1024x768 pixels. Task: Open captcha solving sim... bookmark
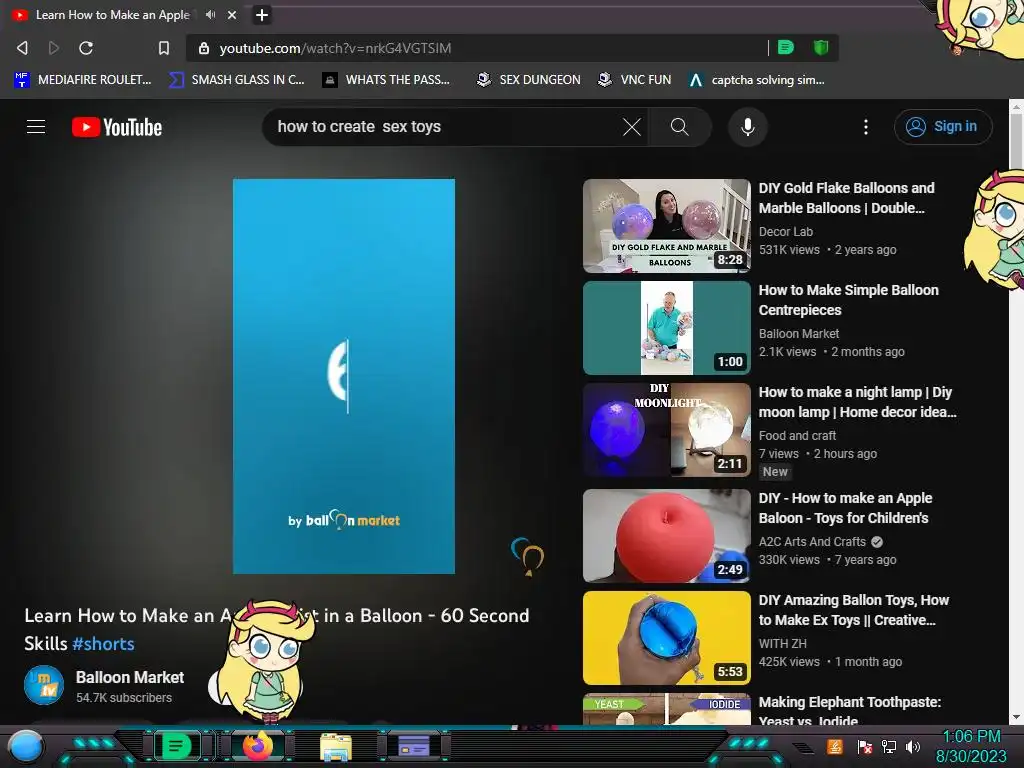pos(758,80)
